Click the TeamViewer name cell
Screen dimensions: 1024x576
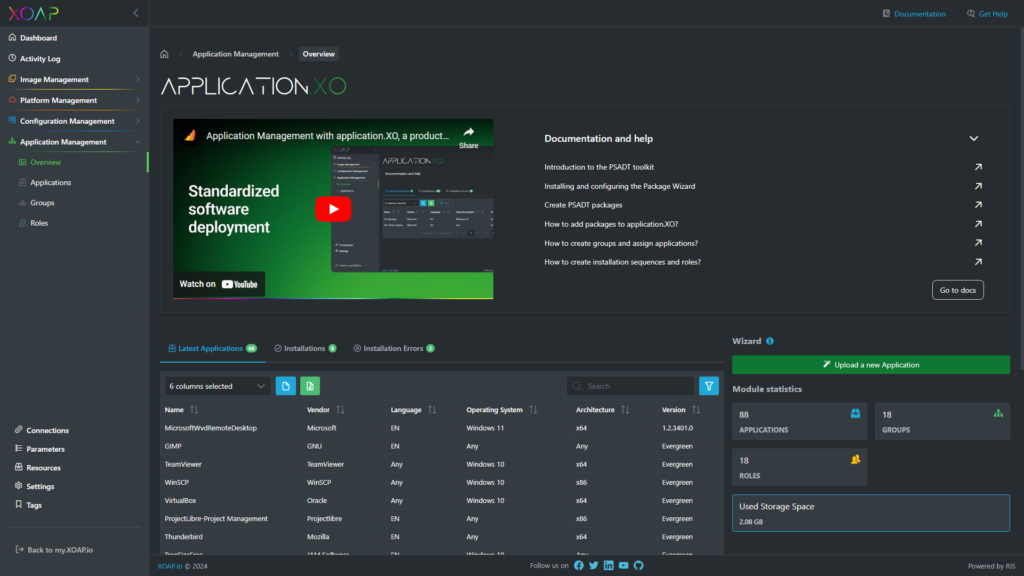(x=183, y=464)
